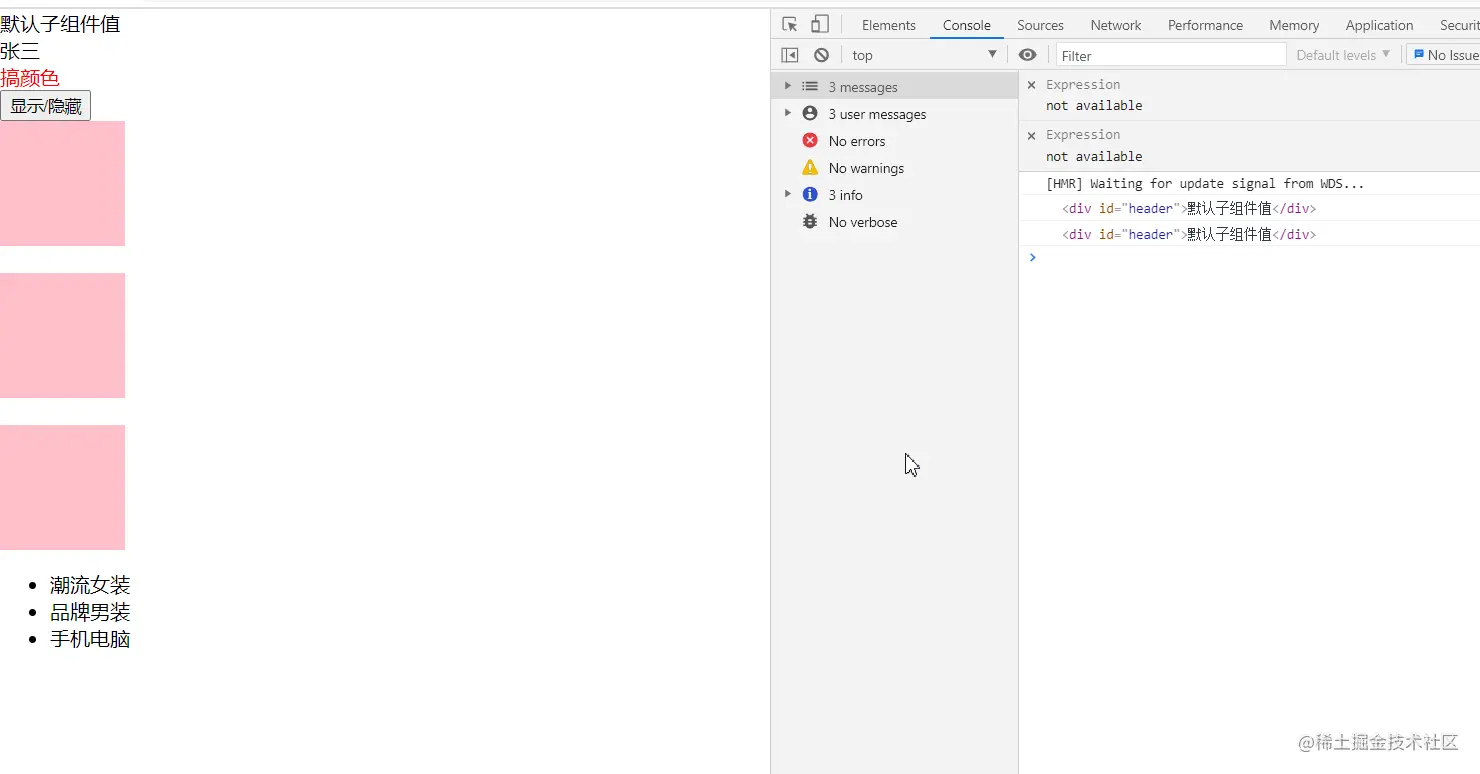Screen dimensions: 1480x774
Task: Click the 手机电脑 list item
Action: click(90, 639)
